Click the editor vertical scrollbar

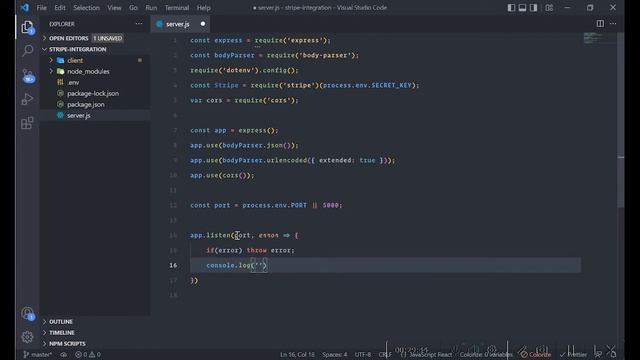pos(621,120)
